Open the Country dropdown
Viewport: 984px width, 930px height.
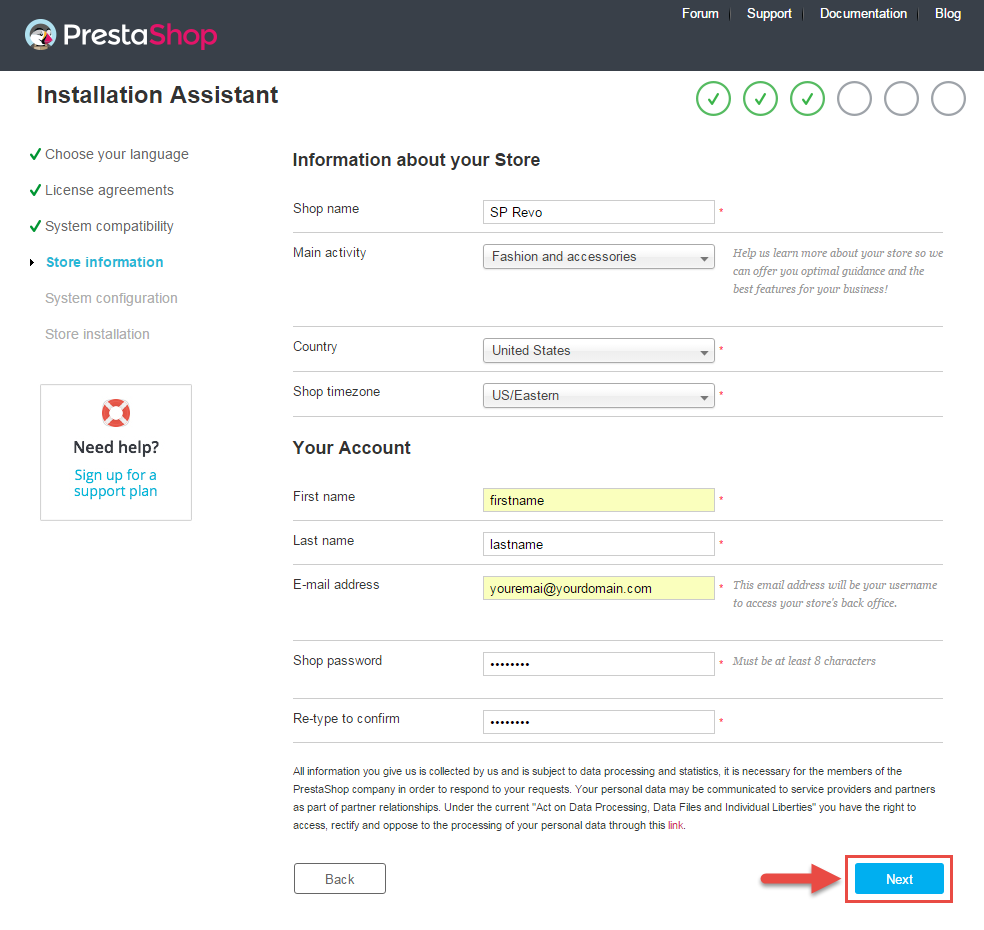[599, 351]
